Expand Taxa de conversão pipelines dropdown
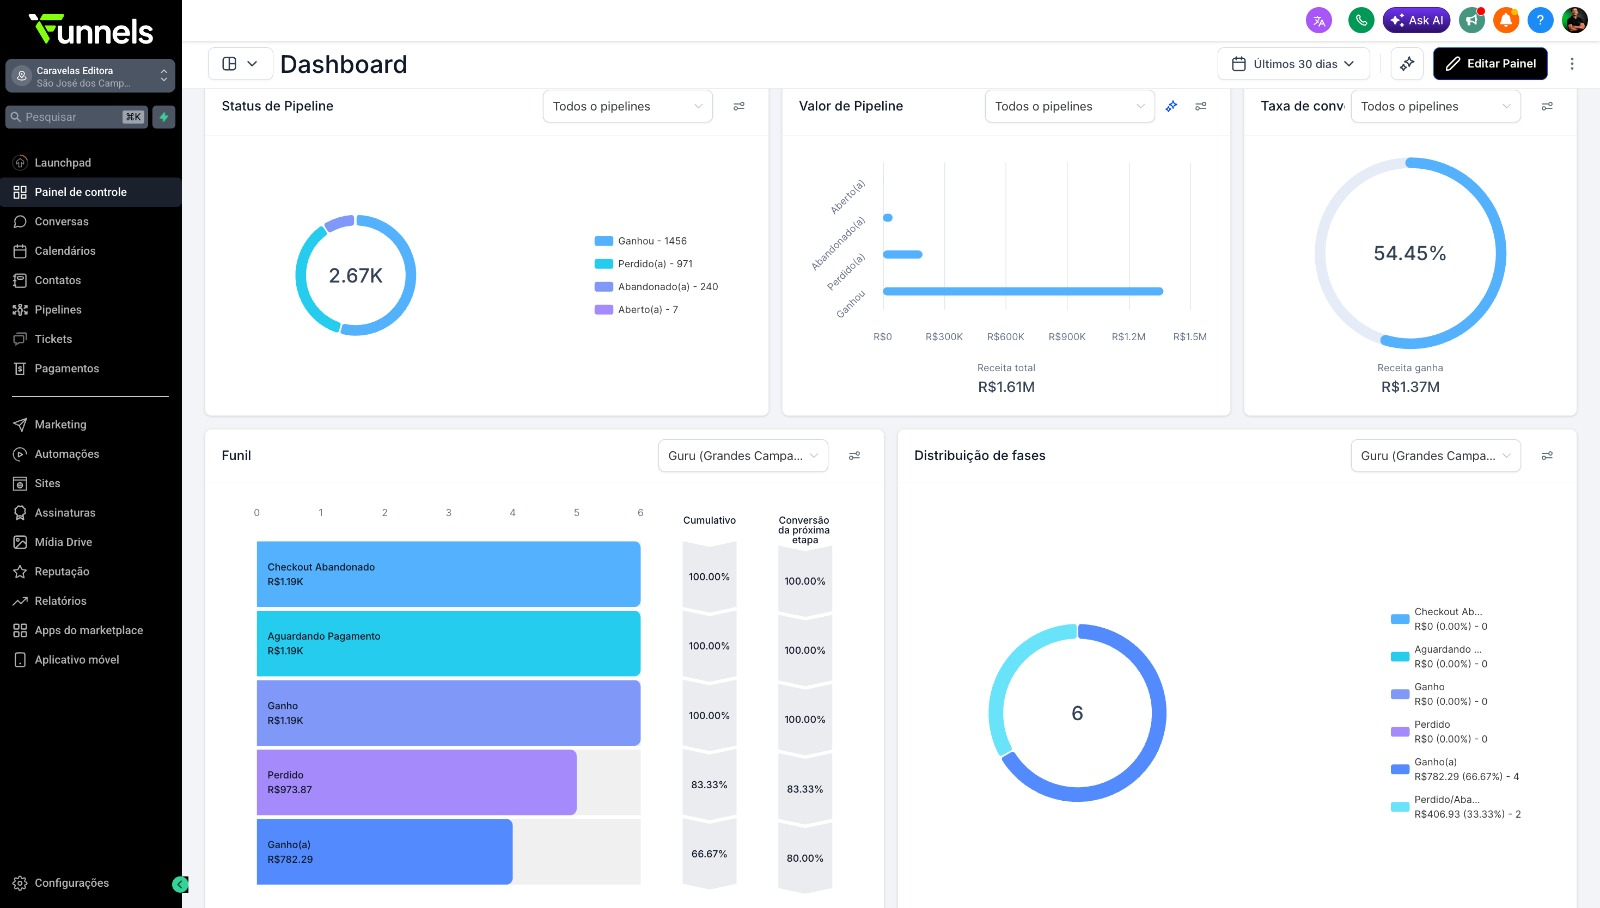The height and width of the screenshot is (908, 1600). pos(1436,106)
